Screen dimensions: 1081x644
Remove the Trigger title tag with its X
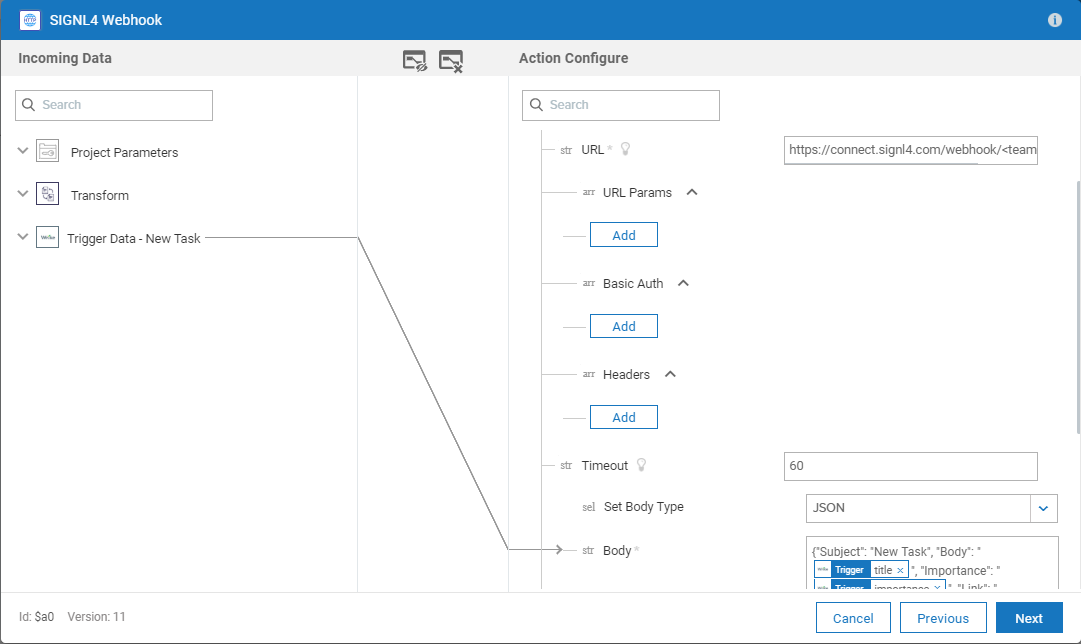pyautogui.click(x=900, y=570)
